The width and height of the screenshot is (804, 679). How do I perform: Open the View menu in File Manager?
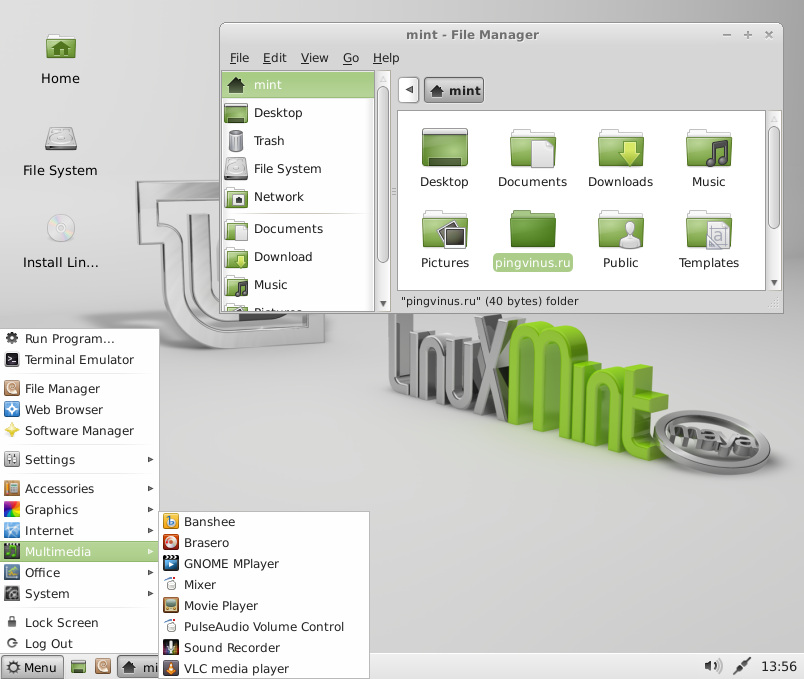point(314,58)
